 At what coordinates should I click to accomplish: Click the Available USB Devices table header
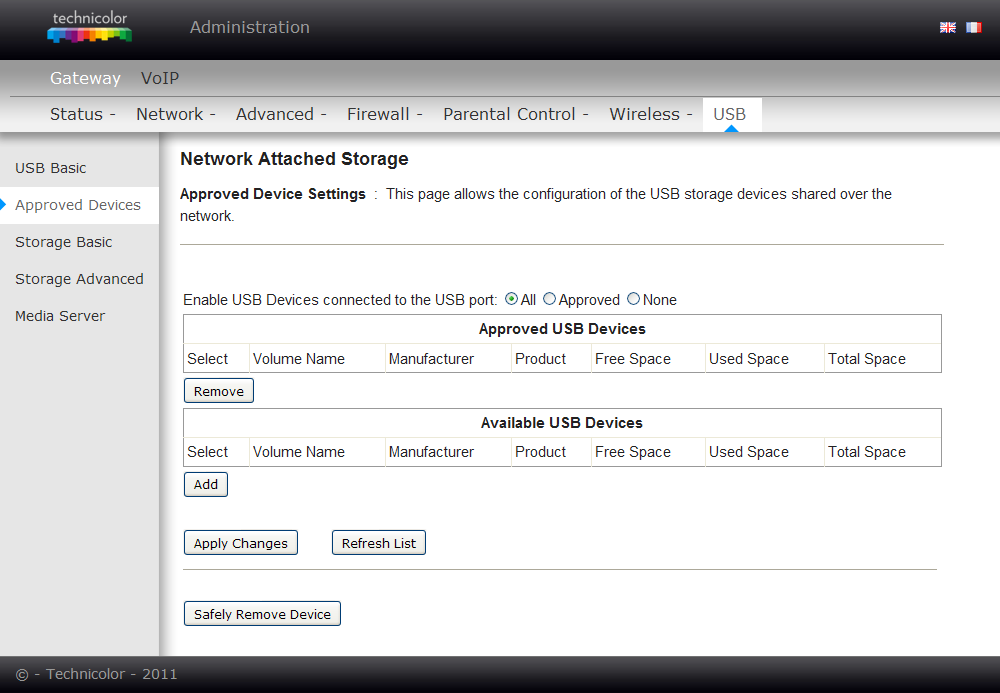pos(562,423)
